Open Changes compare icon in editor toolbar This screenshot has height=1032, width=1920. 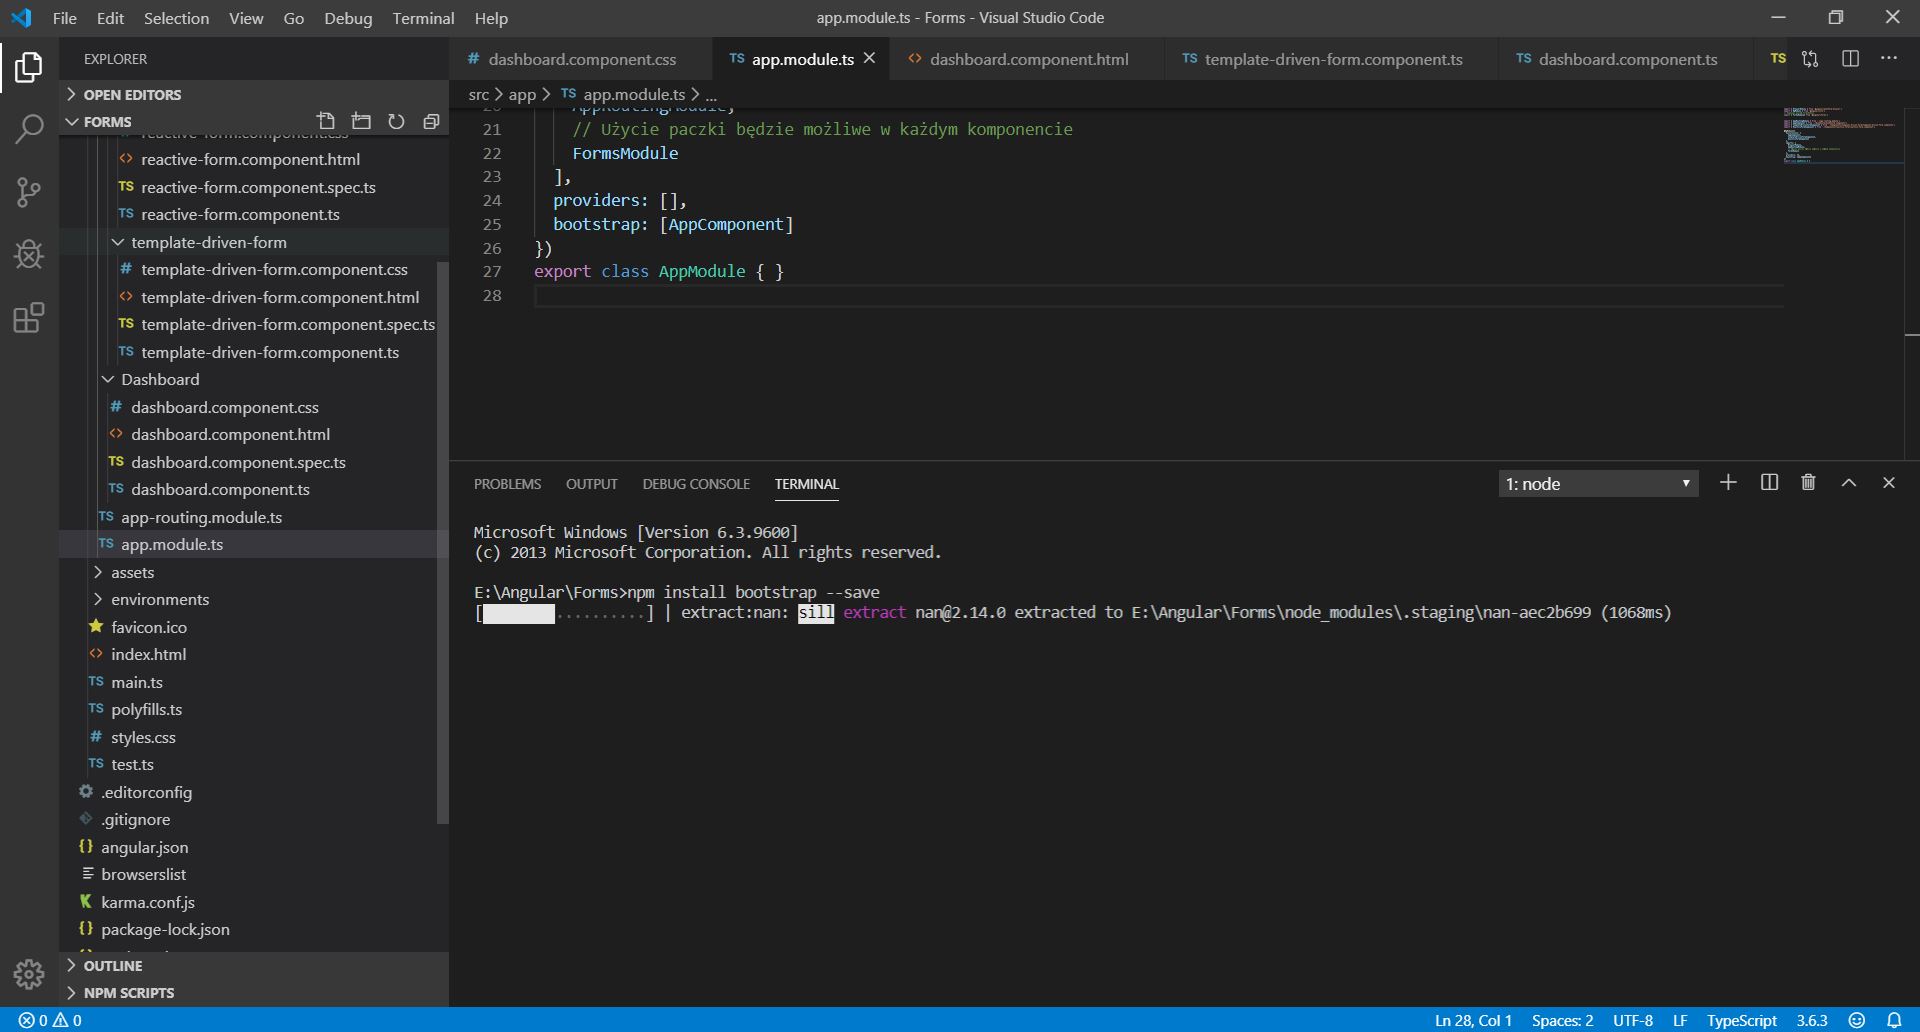point(1810,59)
